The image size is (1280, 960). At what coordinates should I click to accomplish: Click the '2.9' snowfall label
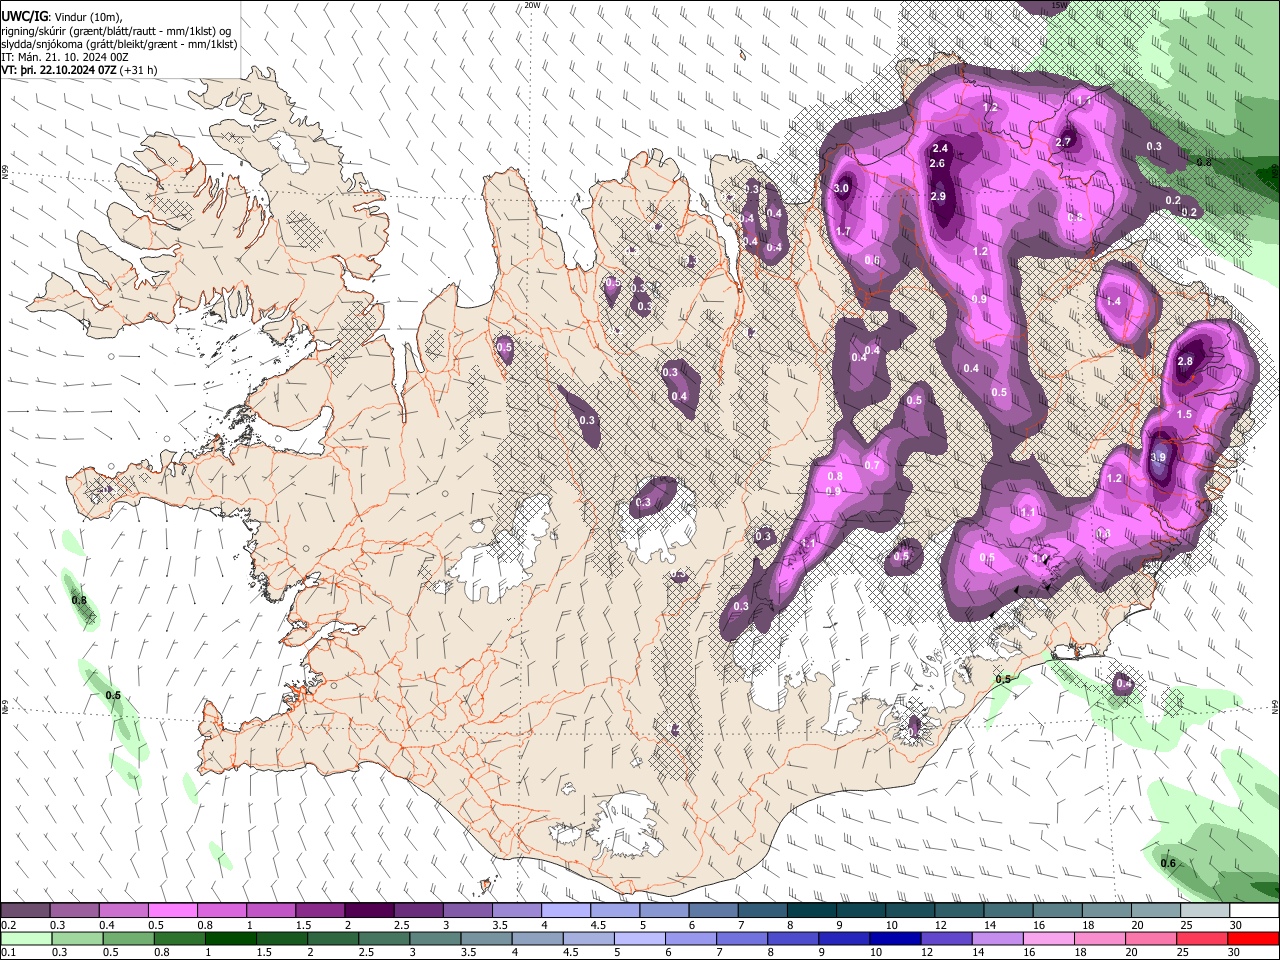pos(938,197)
